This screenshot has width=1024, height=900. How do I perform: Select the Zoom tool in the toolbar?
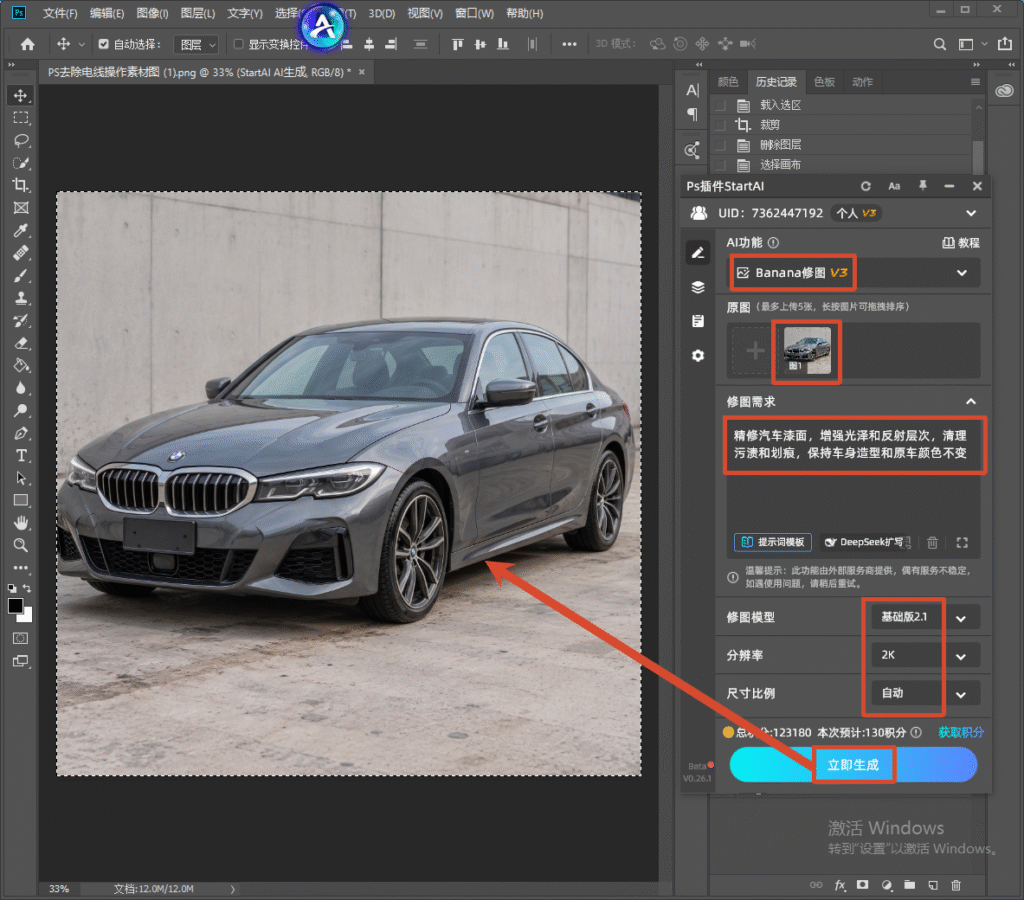[x=21, y=545]
